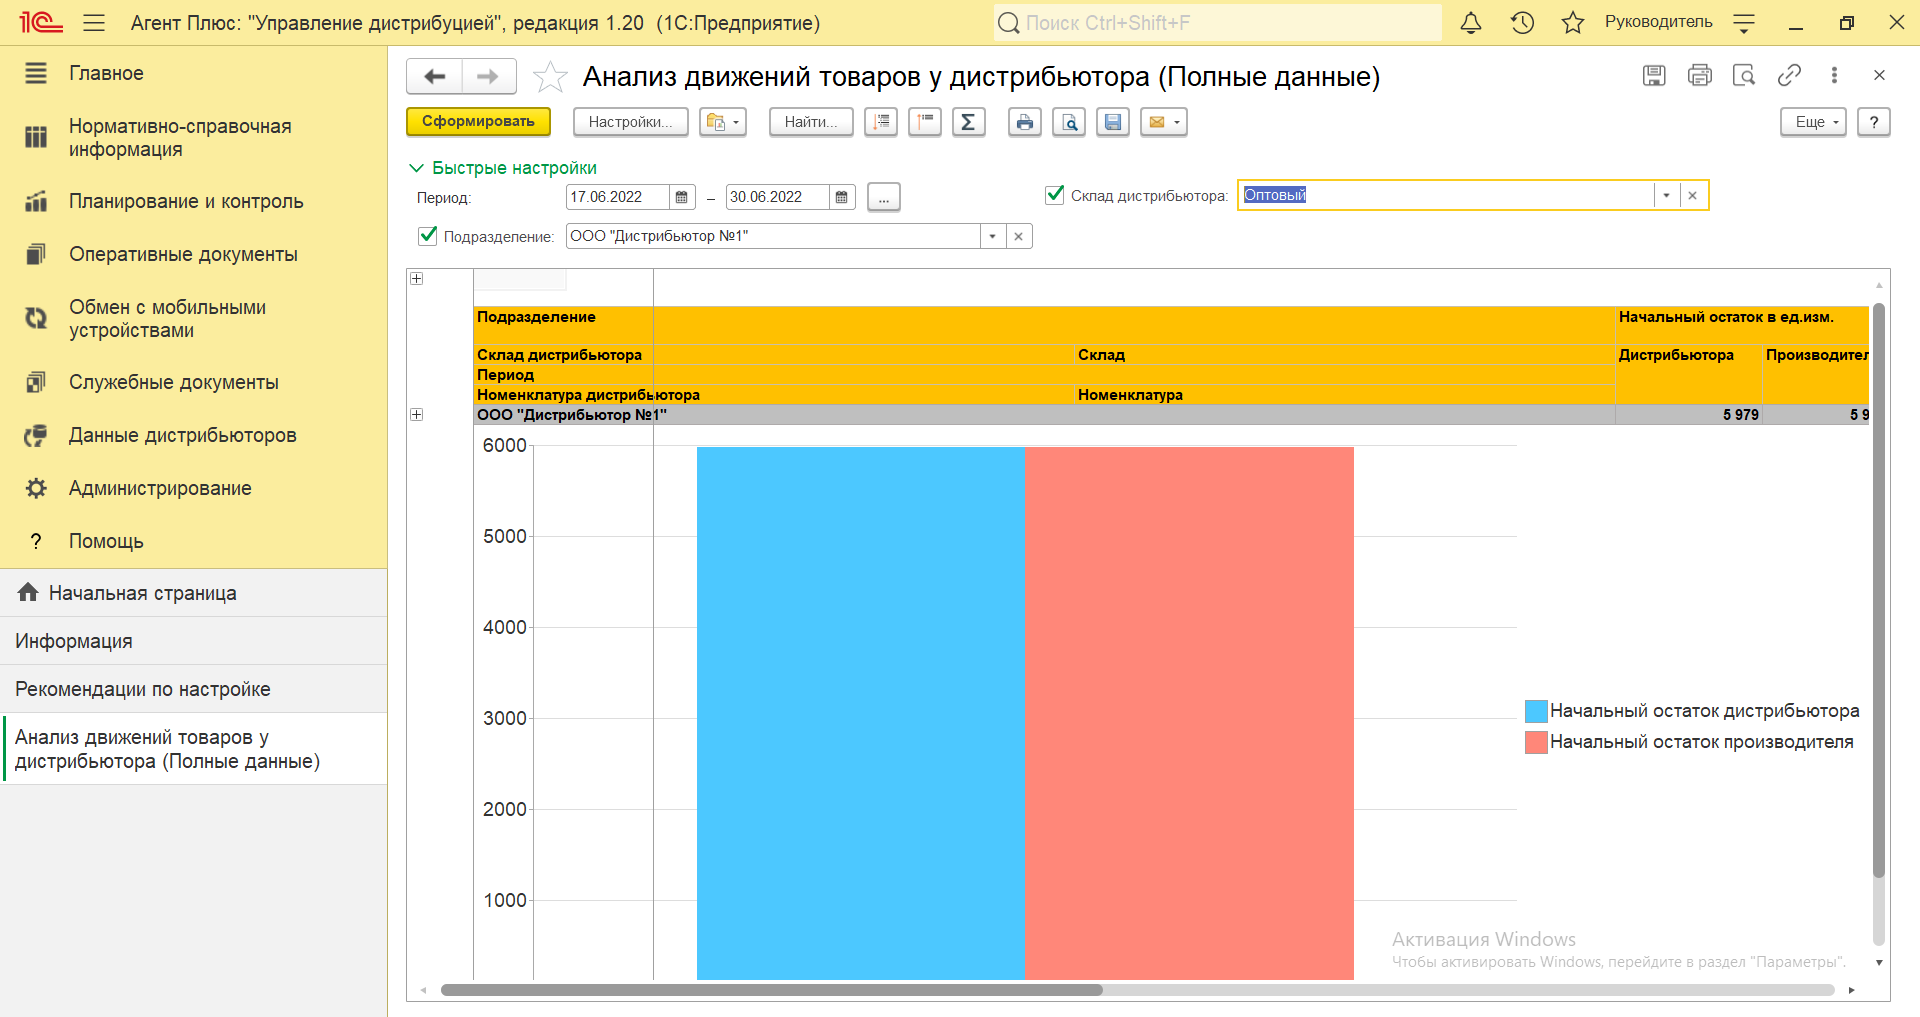Viewport: 1920px width, 1017px height.
Task: Uncheck the Подразделение checkbox
Action: coord(428,236)
